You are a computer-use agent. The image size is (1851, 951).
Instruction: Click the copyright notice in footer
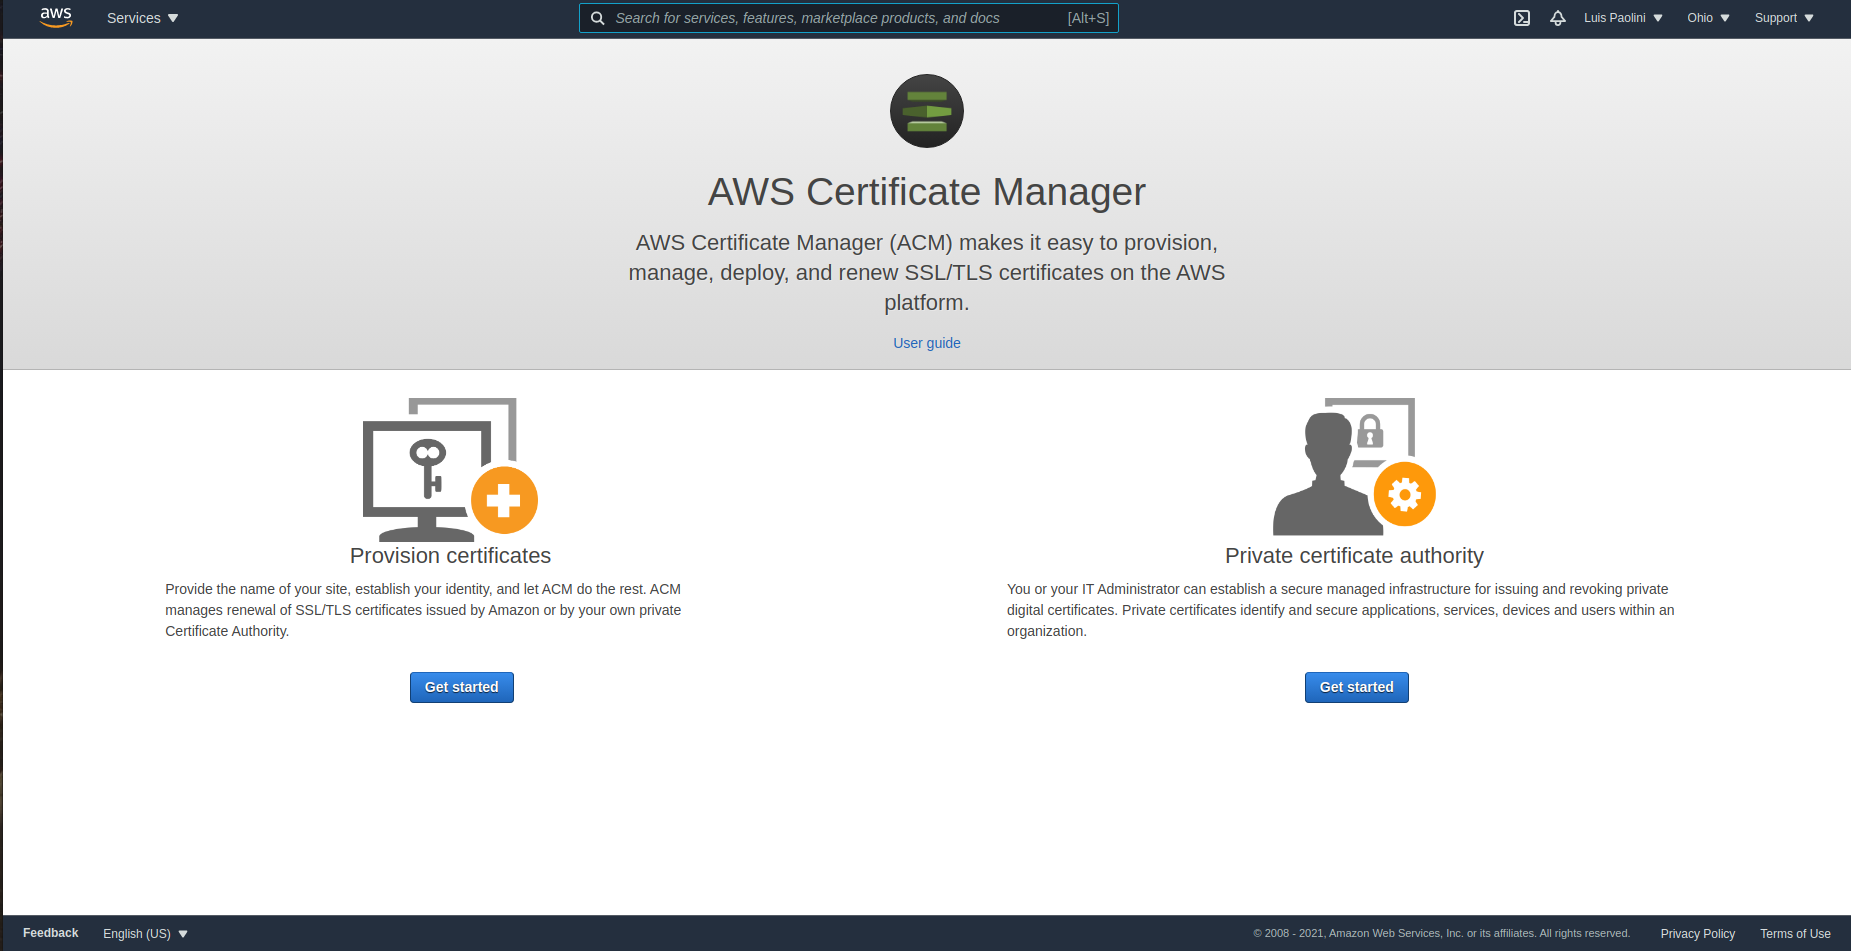pos(1441,934)
